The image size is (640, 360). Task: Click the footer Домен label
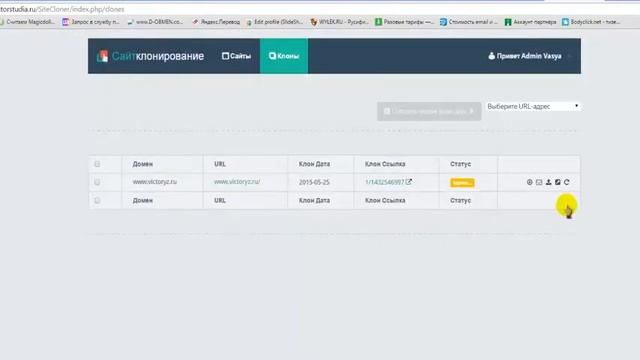click(x=142, y=200)
